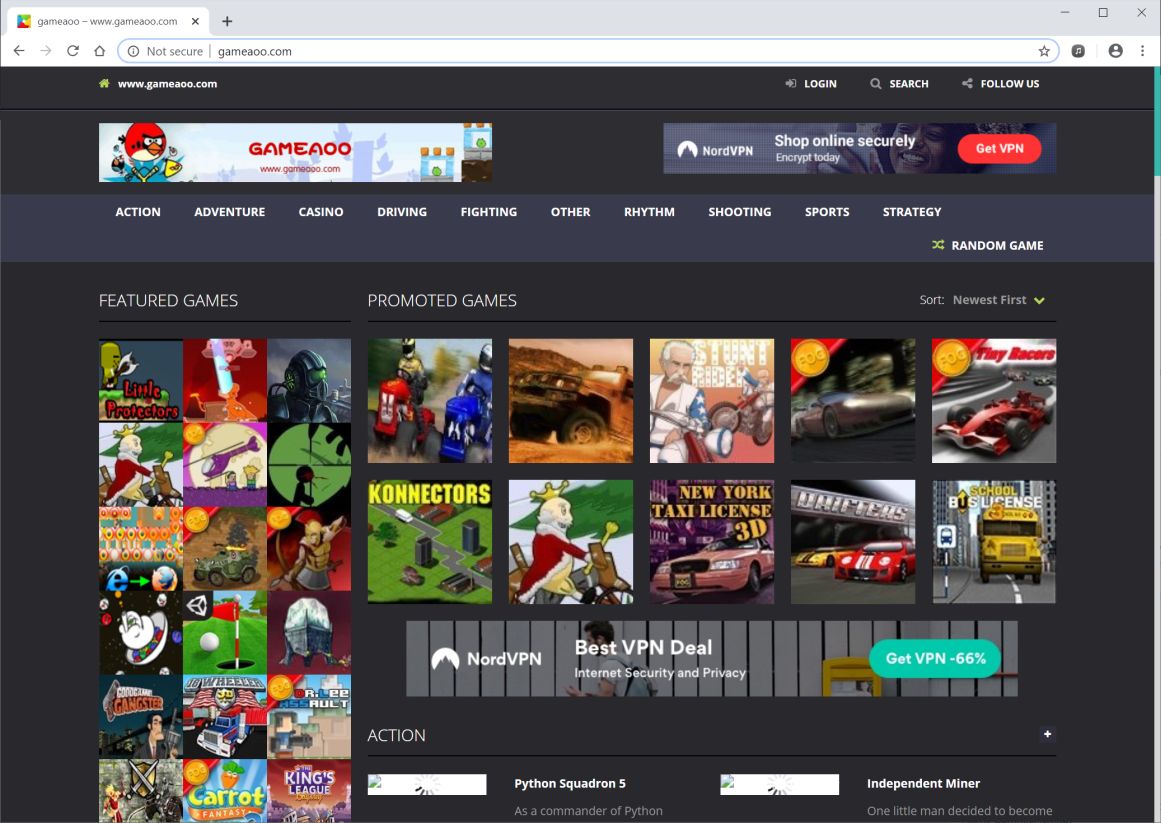Screen dimensions: 1161x823
Task: Open the Stunt Rider promoted game
Action: pos(712,400)
